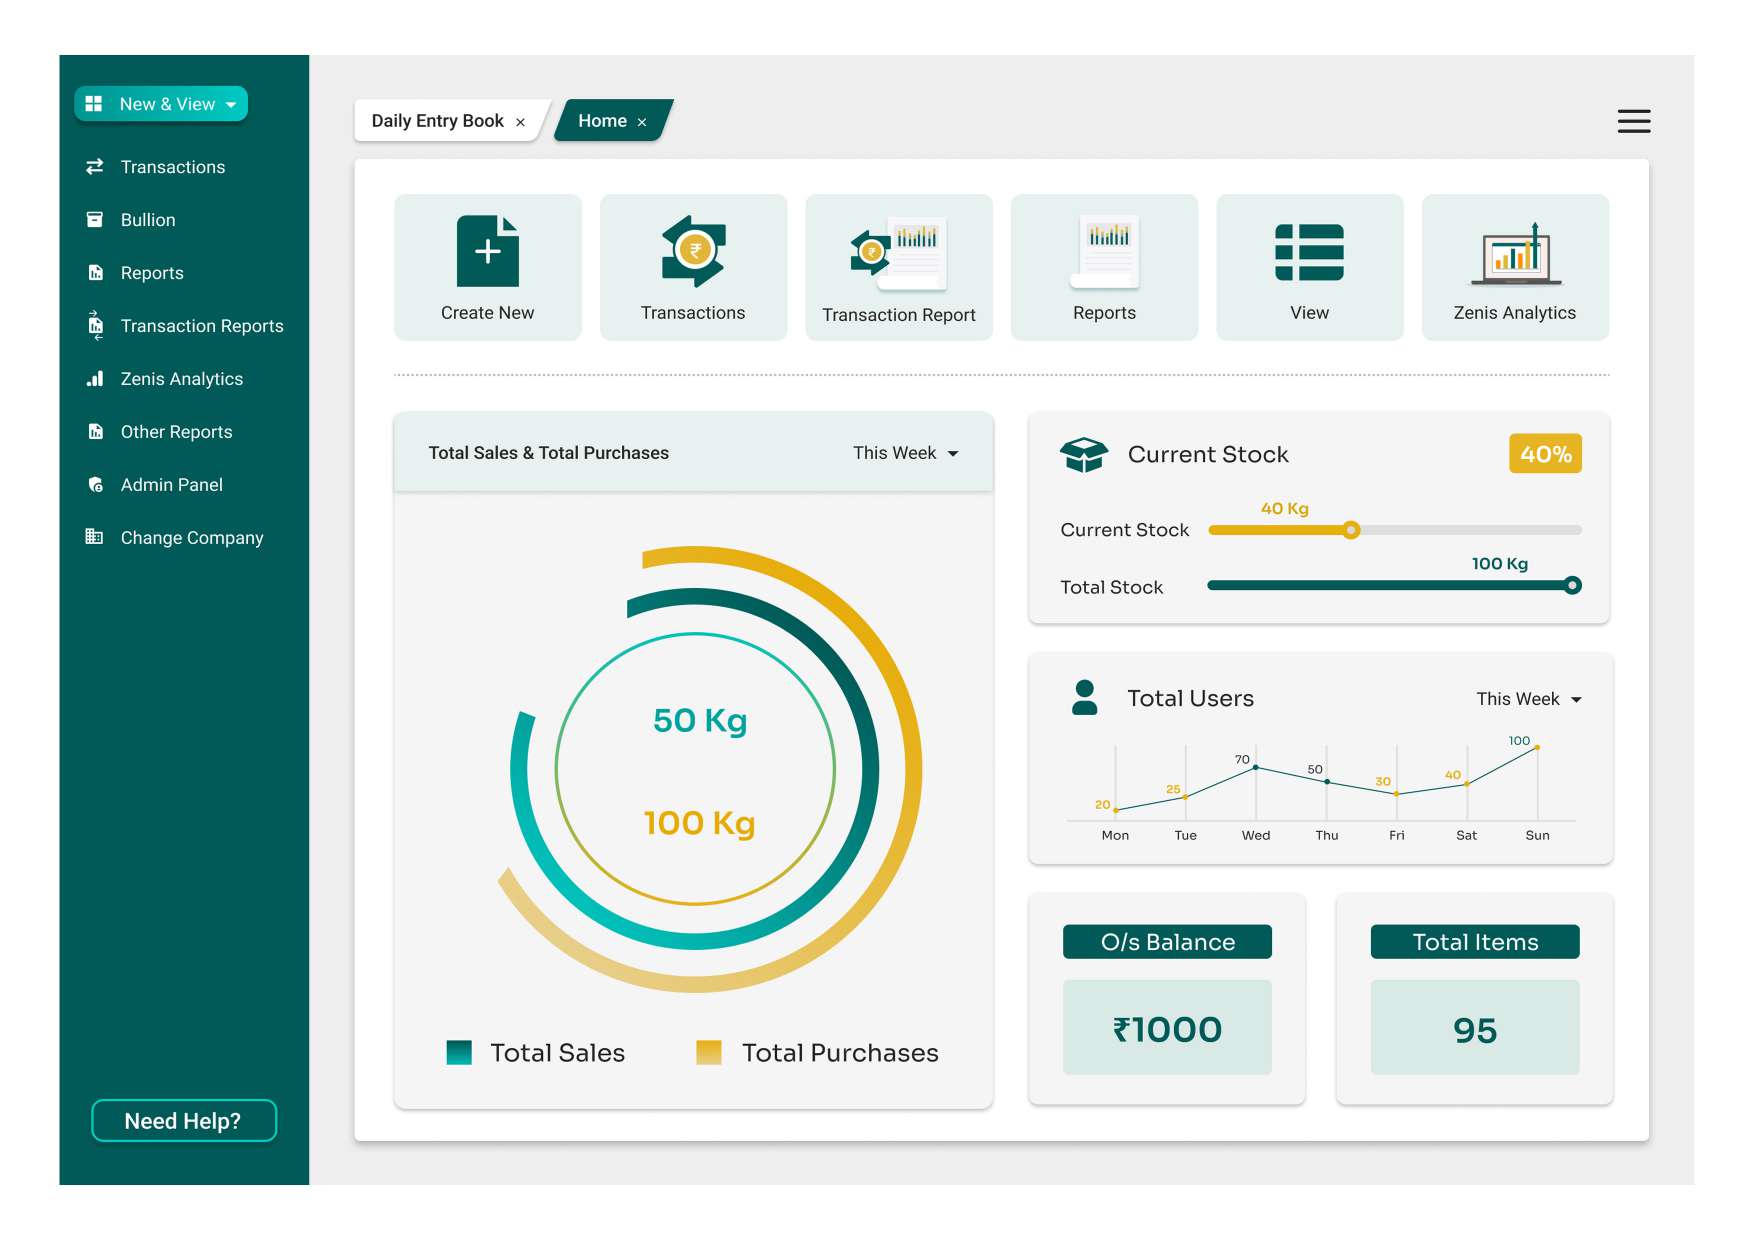Open the hamburger menu icon
This screenshot has width=1754, height=1240.
1633,121
